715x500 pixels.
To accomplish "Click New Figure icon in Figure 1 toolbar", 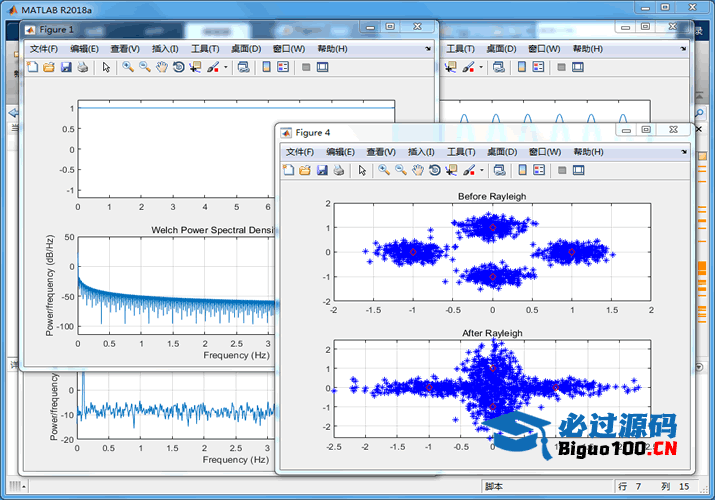I will pyautogui.click(x=32, y=67).
